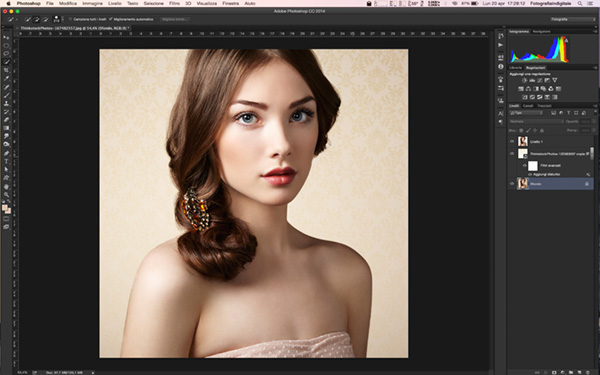Image resolution: width=600 pixels, height=375 pixels.
Task: Select the History Brush tool
Action: [7, 112]
